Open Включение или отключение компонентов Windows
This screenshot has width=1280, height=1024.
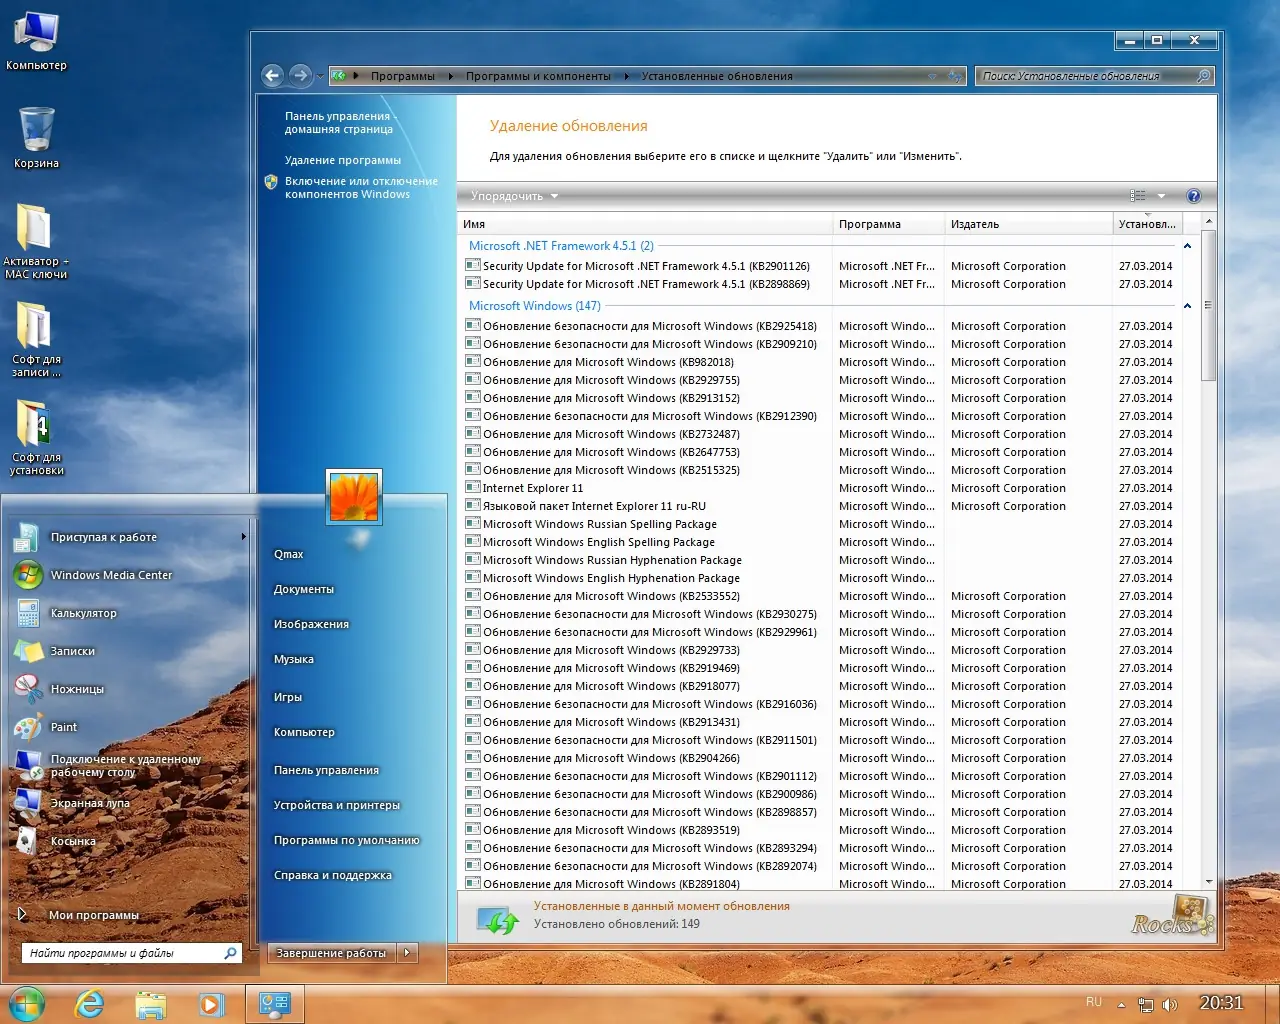[x=361, y=187]
